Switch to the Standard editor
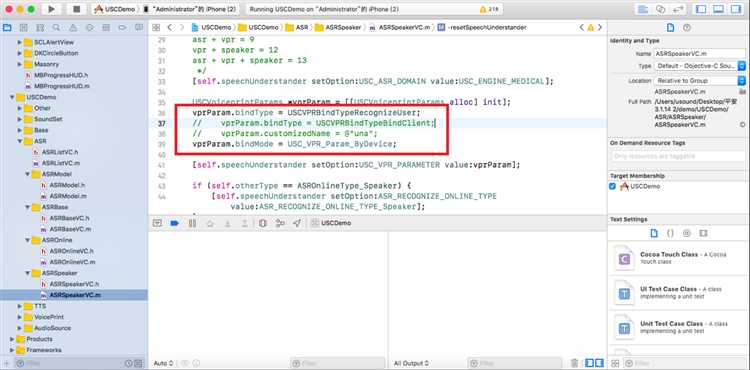The width and height of the screenshot is (750, 370). point(642,9)
